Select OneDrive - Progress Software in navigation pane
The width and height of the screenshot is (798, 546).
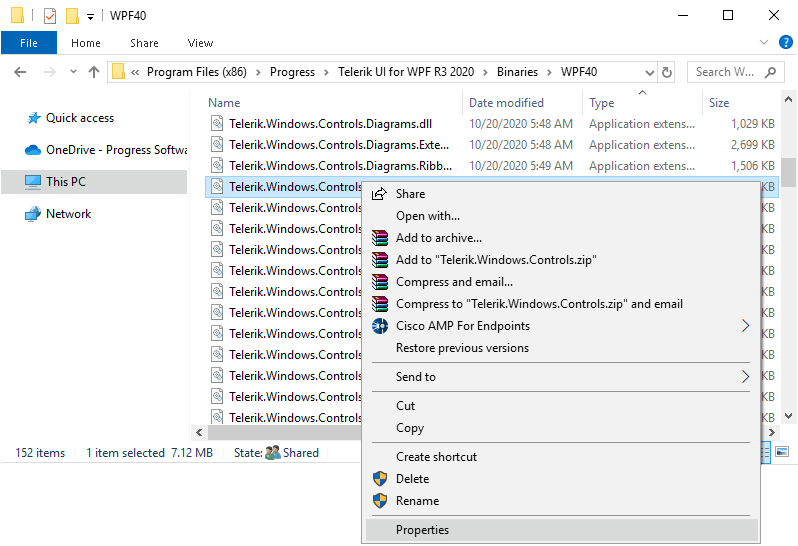coord(106,150)
